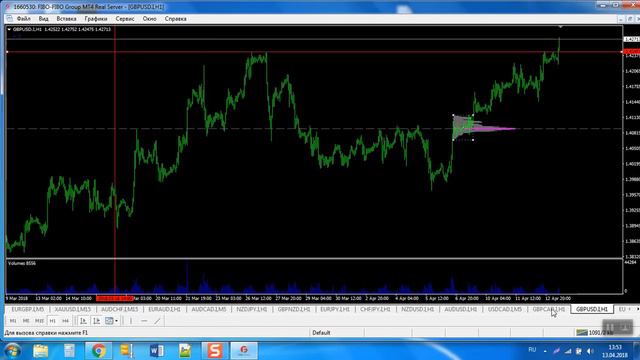The image size is (640, 360).
Task: Switch to the GBPNZD,H1 chart tab
Action: click(x=294, y=309)
